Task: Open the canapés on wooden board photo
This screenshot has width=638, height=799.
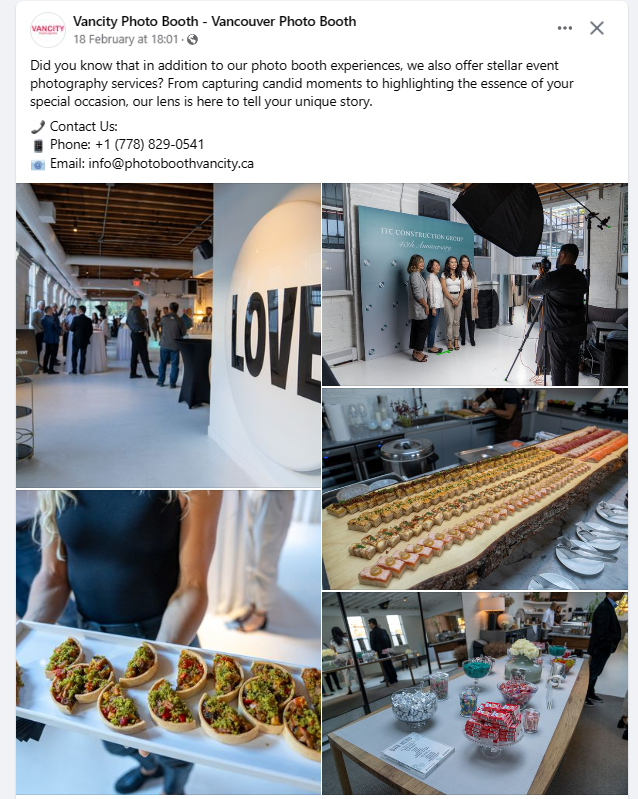Action: tap(475, 489)
